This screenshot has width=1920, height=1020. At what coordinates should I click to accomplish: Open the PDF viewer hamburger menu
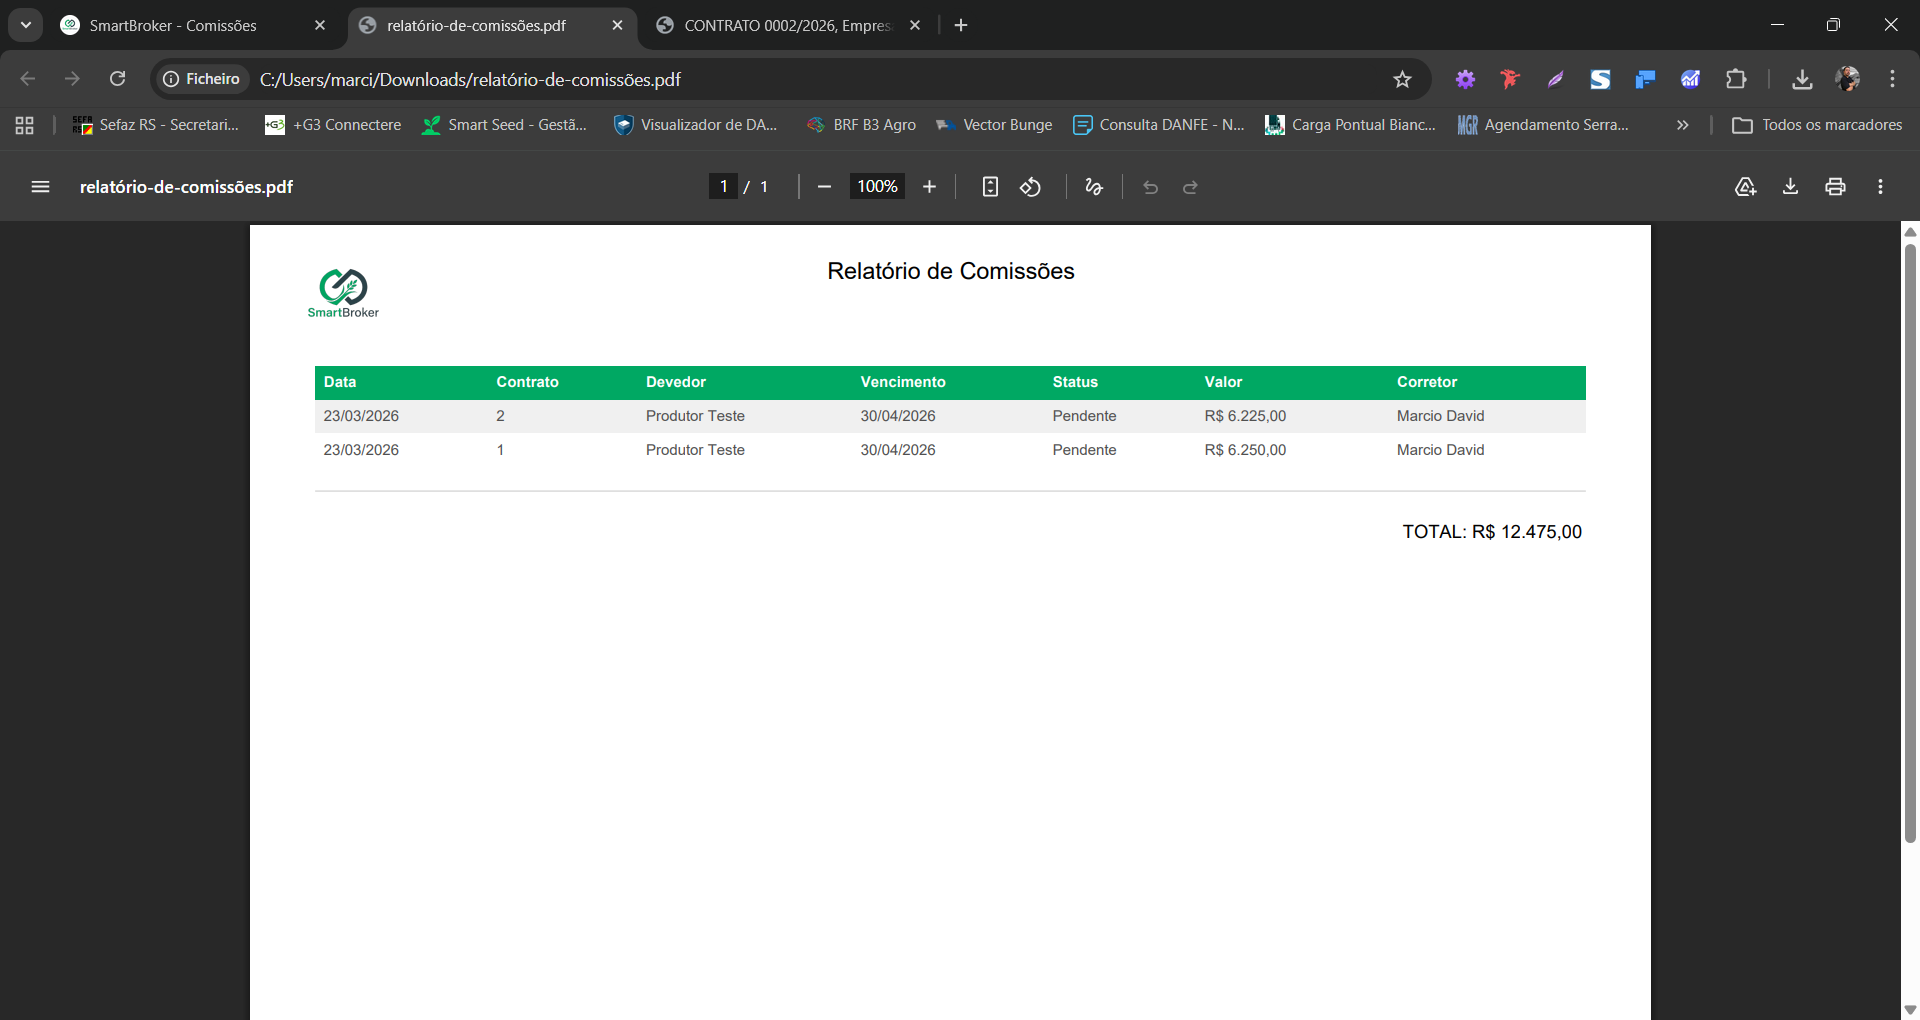[40, 187]
